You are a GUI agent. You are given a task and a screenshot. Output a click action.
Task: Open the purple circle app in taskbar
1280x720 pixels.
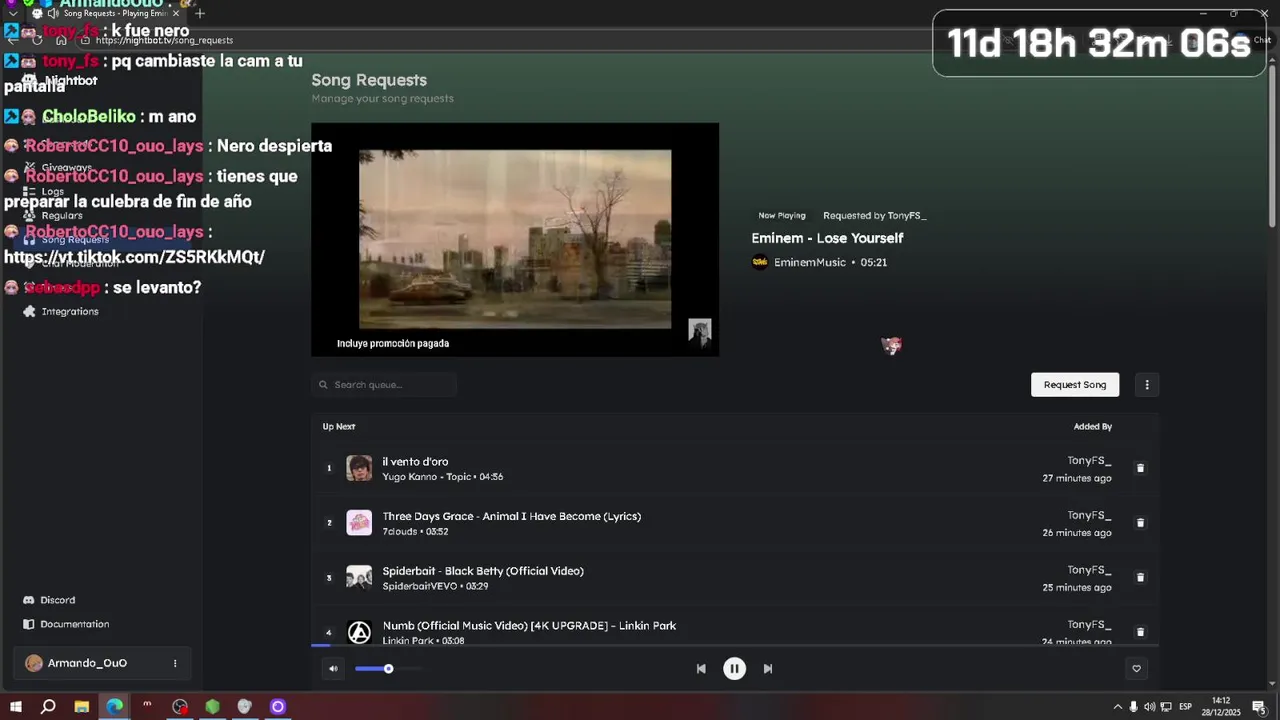278,707
